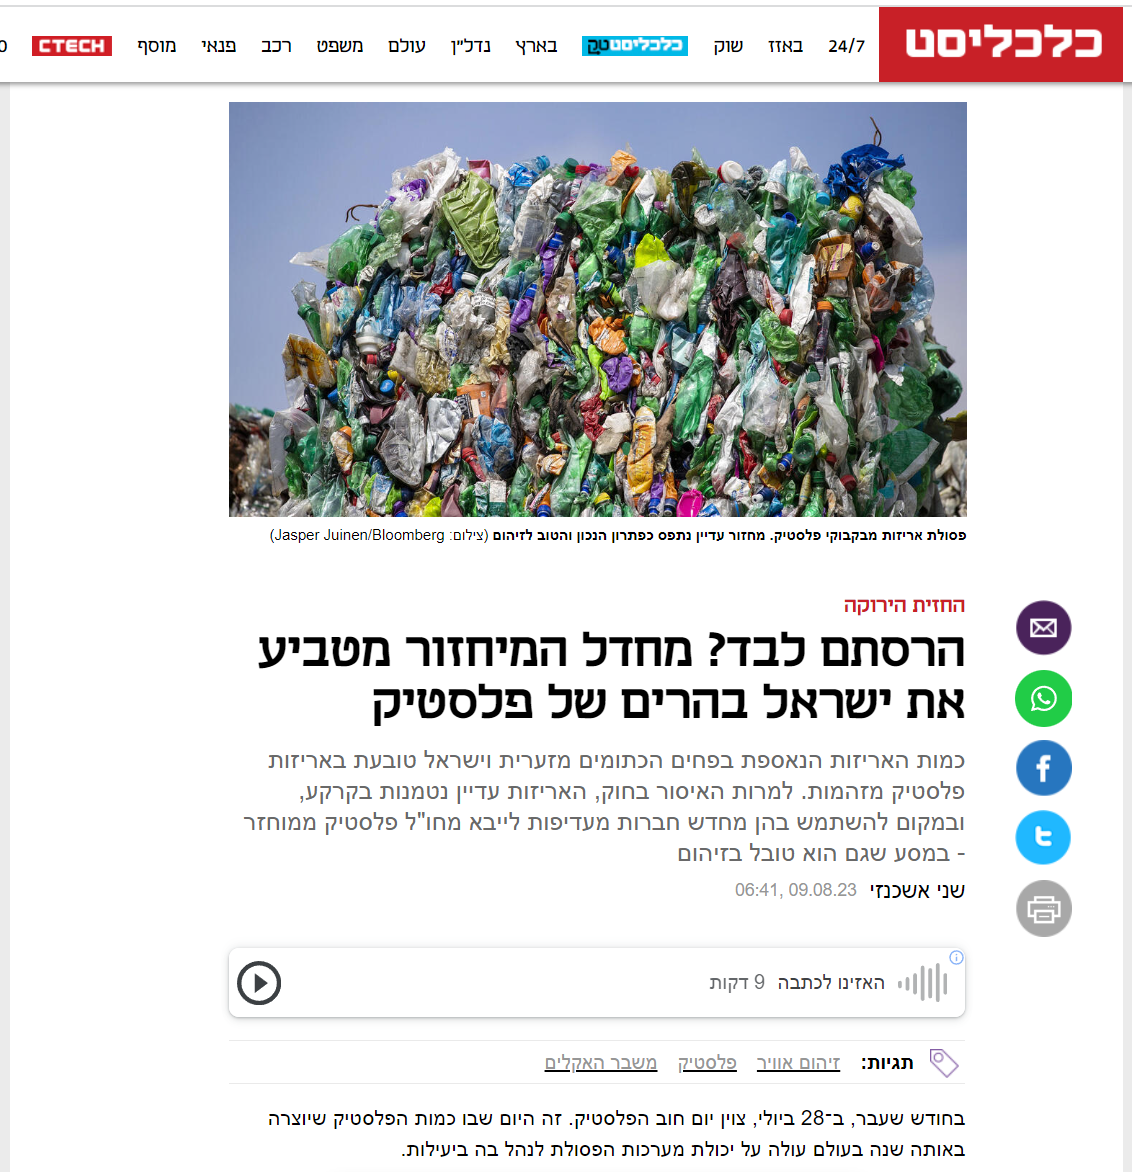Click the purple tag icon
The height and width of the screenshot is (1172, 1132).
tap(944, 1063)
